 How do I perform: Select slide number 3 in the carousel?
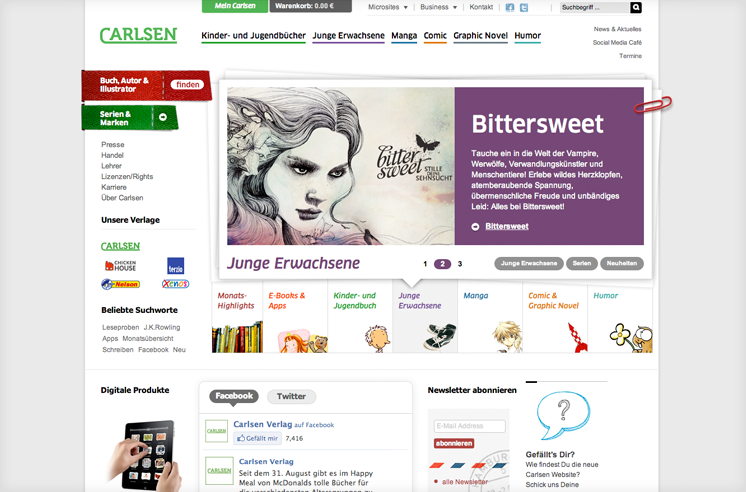(460, 264)
